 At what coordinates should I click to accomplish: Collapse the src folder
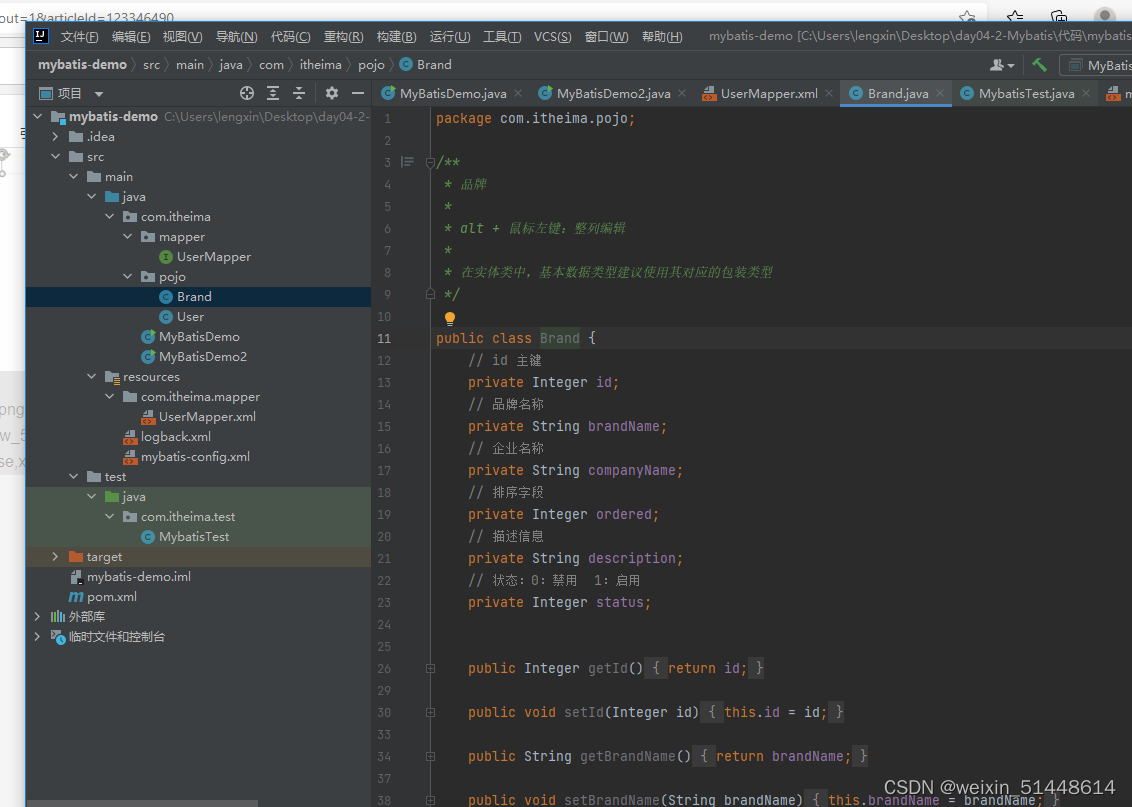point(56,157)
